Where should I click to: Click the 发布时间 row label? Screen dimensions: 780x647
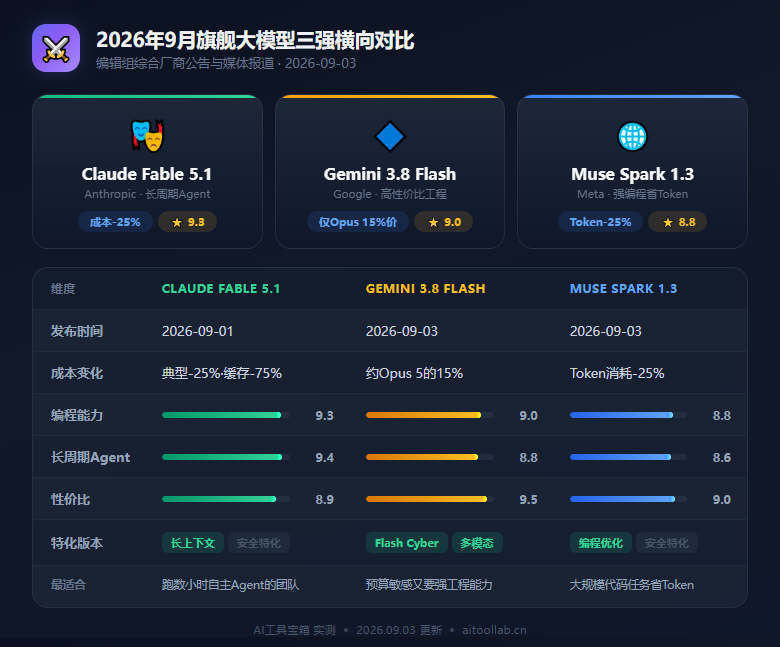pyautogui.click(x=77, y=331)
